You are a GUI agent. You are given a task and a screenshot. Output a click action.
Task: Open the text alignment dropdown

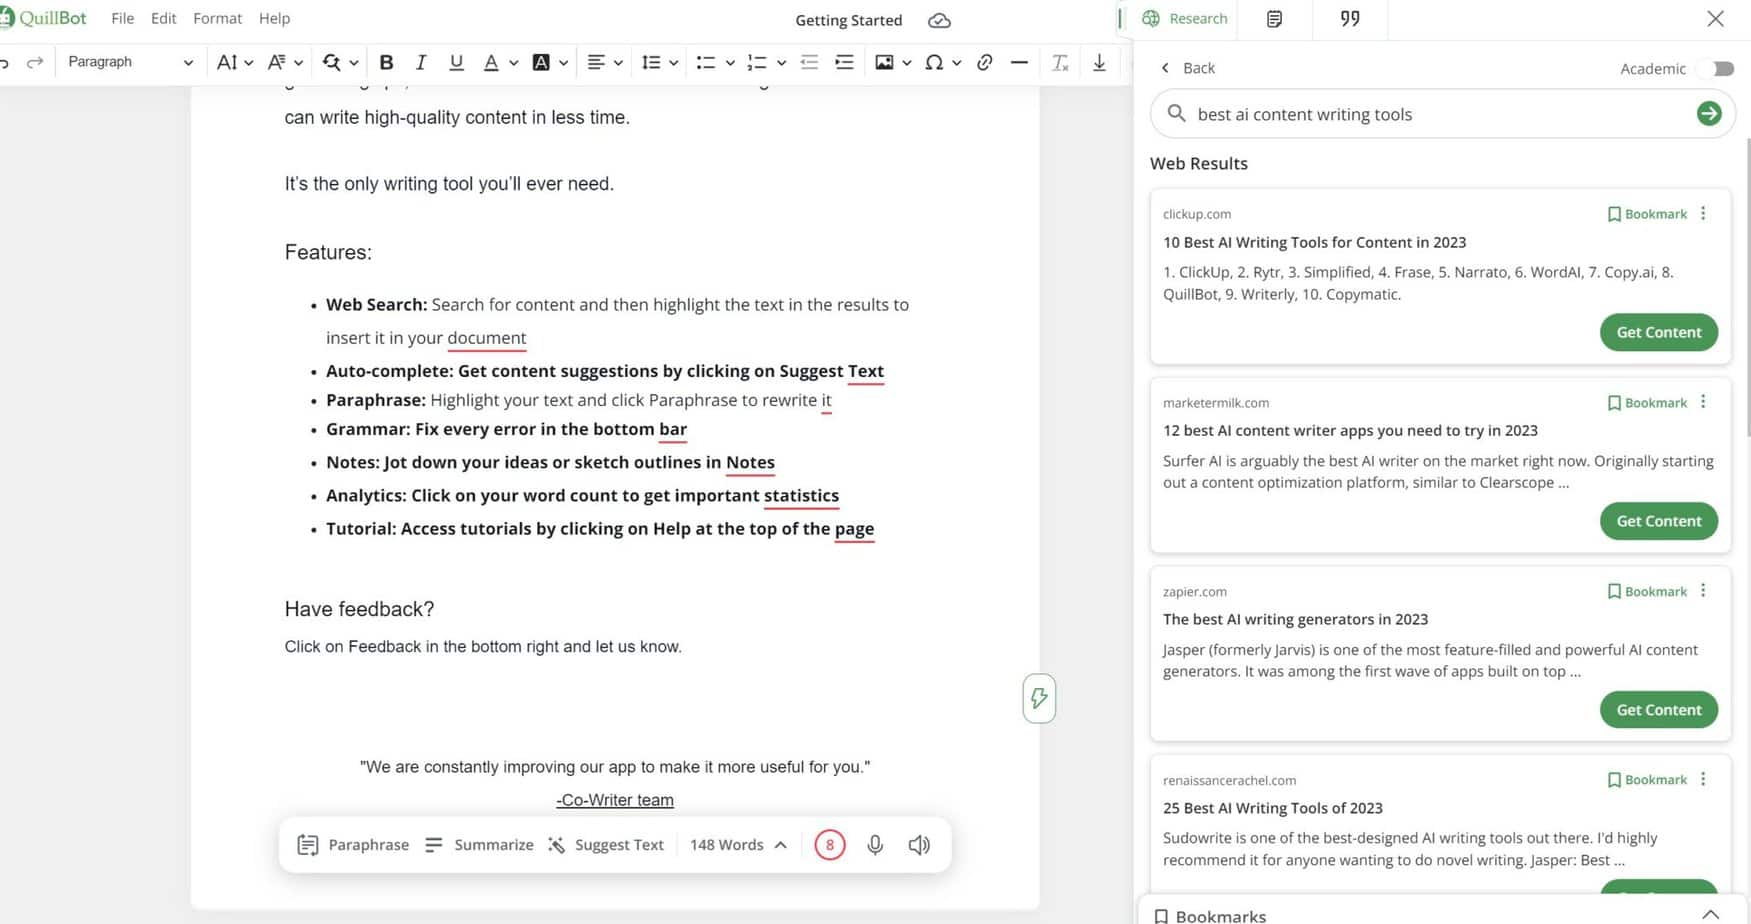(604, 62)
